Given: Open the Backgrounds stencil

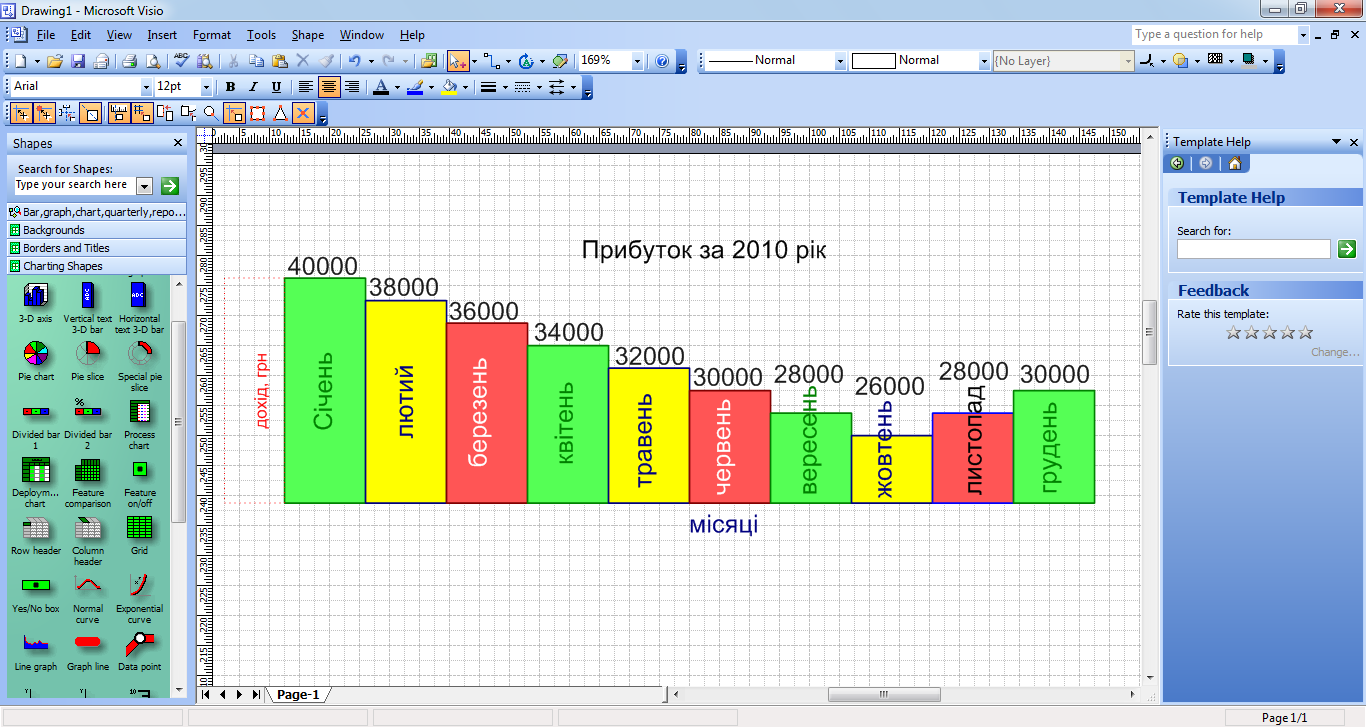Looking at the screenshot, I should click(x=96, y=230).
